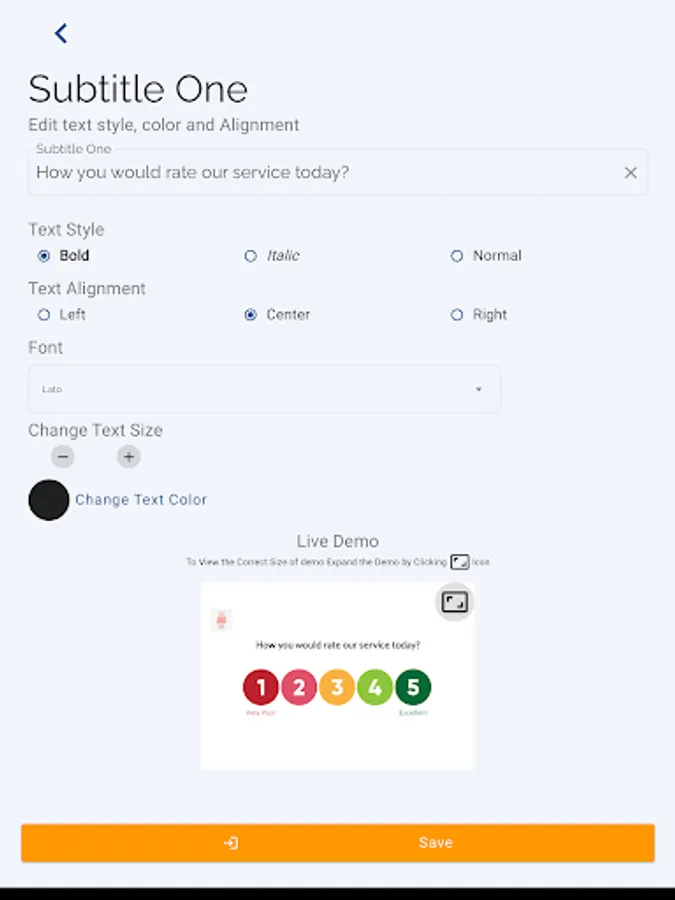Expand the font list via its arrow

(478, 389)
